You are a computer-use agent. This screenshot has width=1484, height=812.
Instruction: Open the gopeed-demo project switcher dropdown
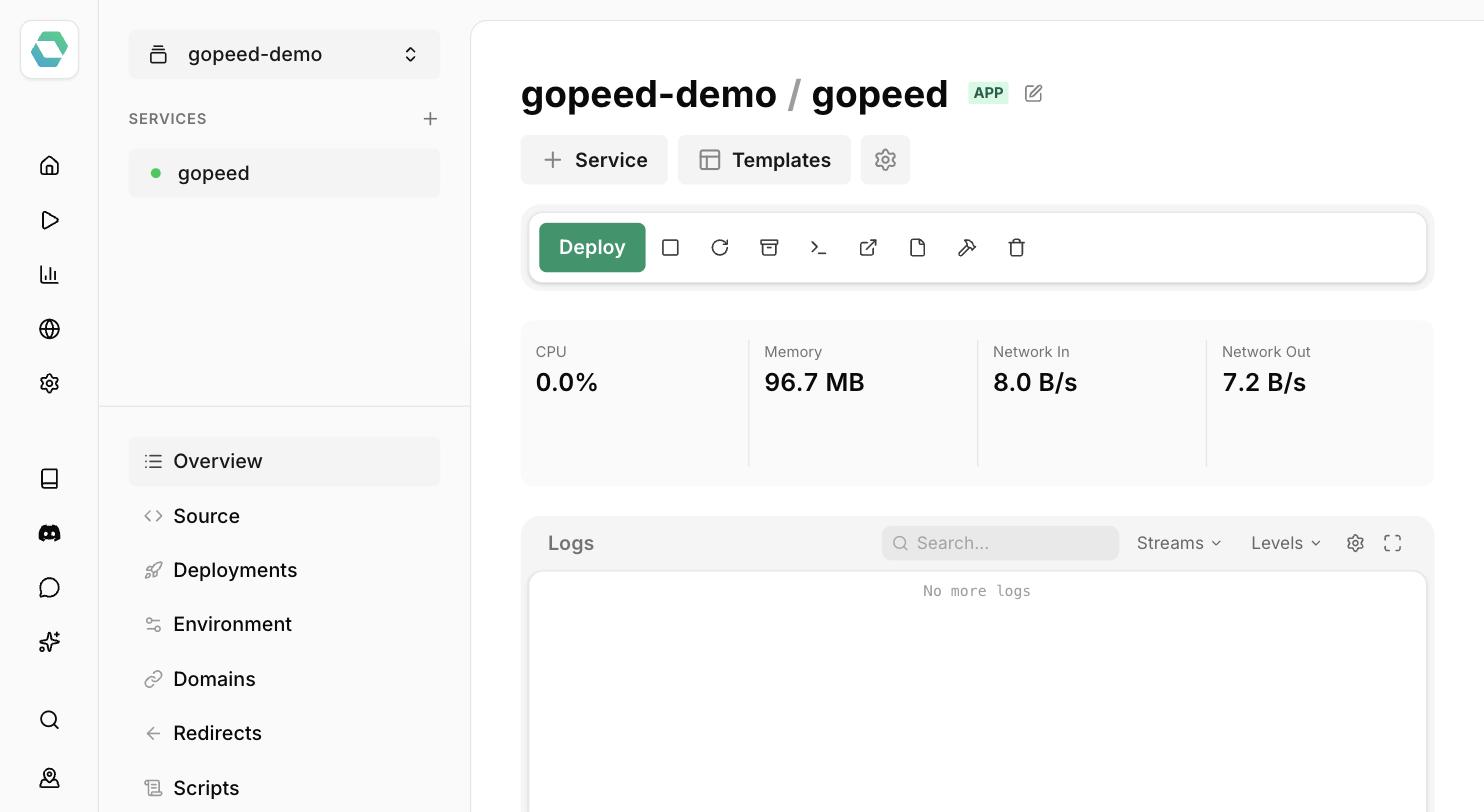click(x=284, y=54)
